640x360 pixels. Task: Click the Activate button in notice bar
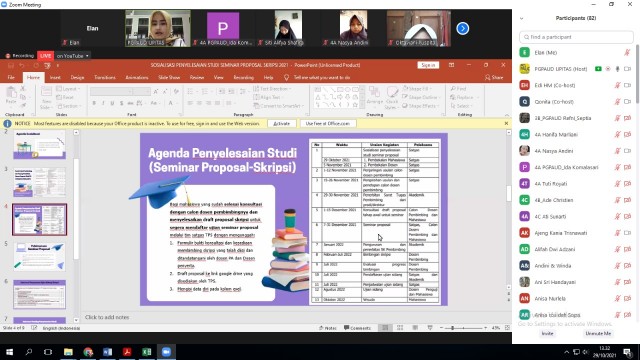[x=282, y=123]
